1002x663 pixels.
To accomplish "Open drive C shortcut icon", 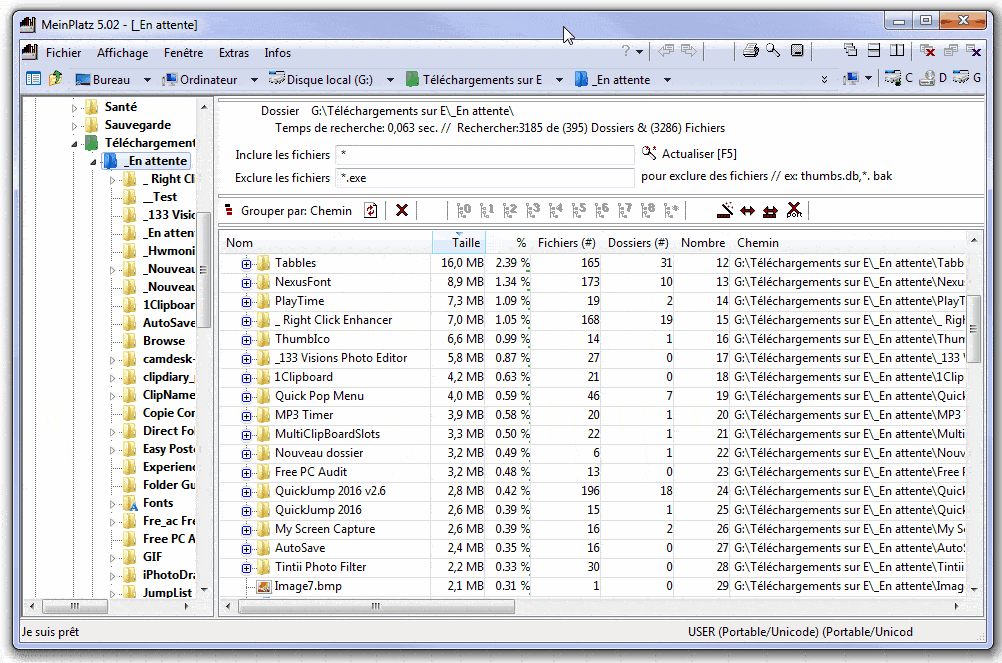I will [898, 78].
